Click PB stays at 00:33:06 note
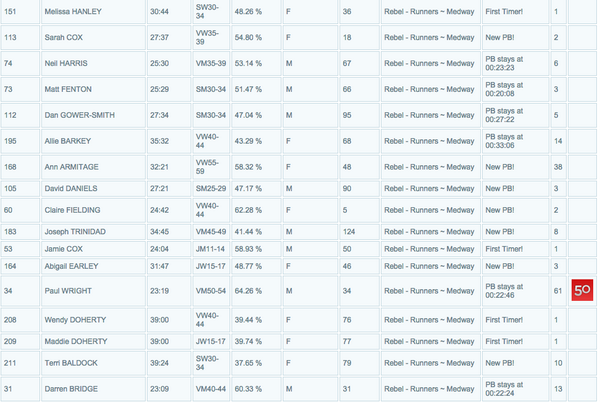Image resolution: width=600 pixels, height=402 pixels. (504, 141)
